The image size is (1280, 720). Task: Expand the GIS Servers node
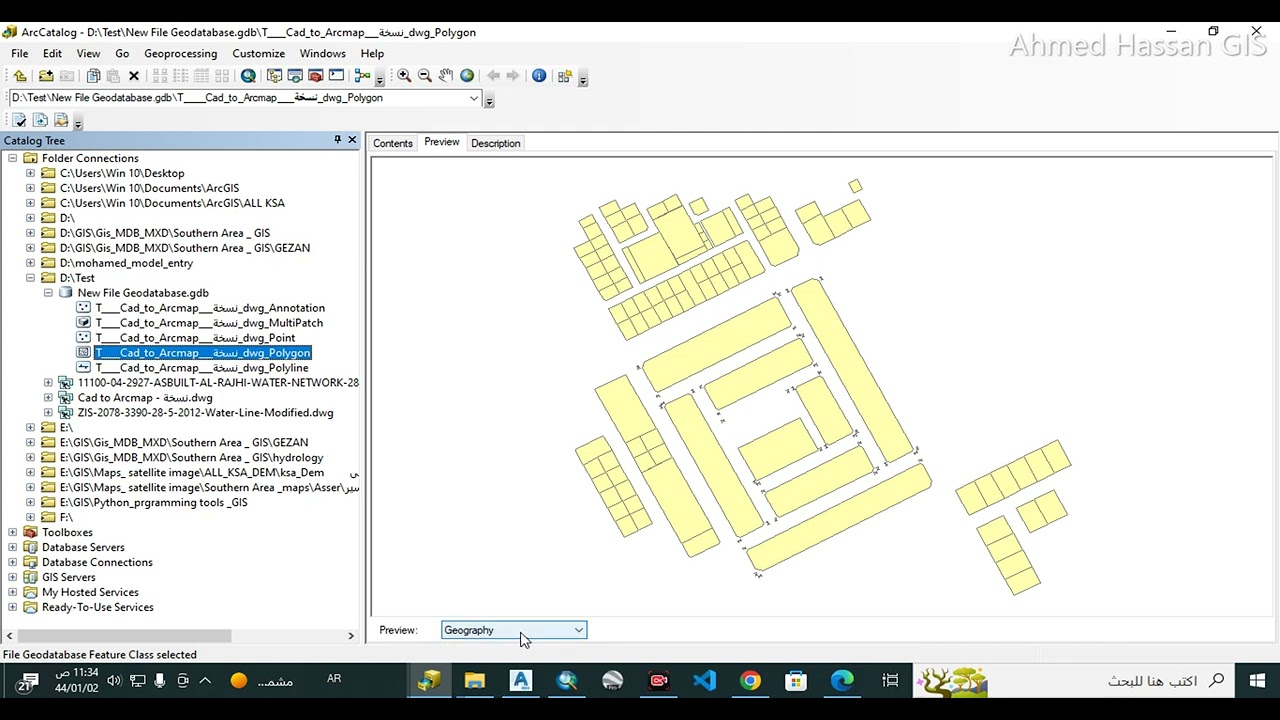tap(13, 577)
